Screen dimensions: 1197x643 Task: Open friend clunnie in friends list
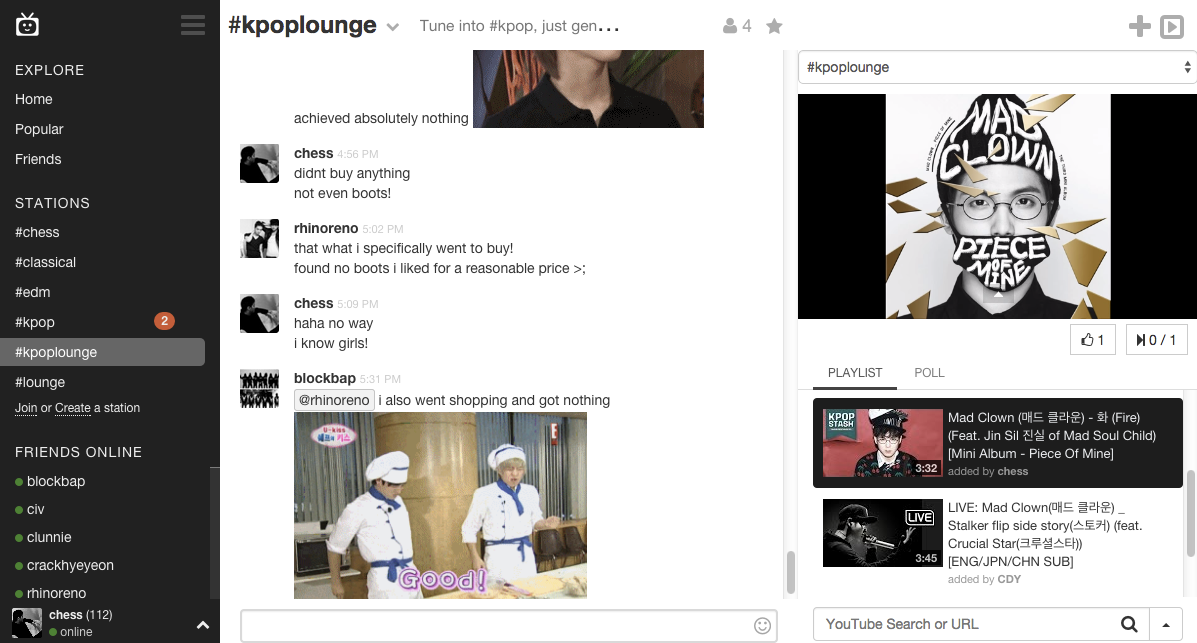pyautogui.click(x=49, y=537)
